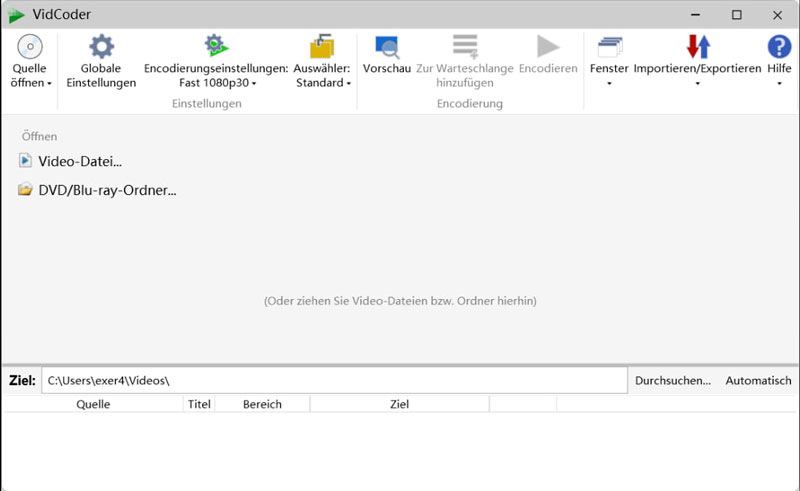
Task: Click the Ziel path input field
Action: pyautogui.click(x=334, y=380)
